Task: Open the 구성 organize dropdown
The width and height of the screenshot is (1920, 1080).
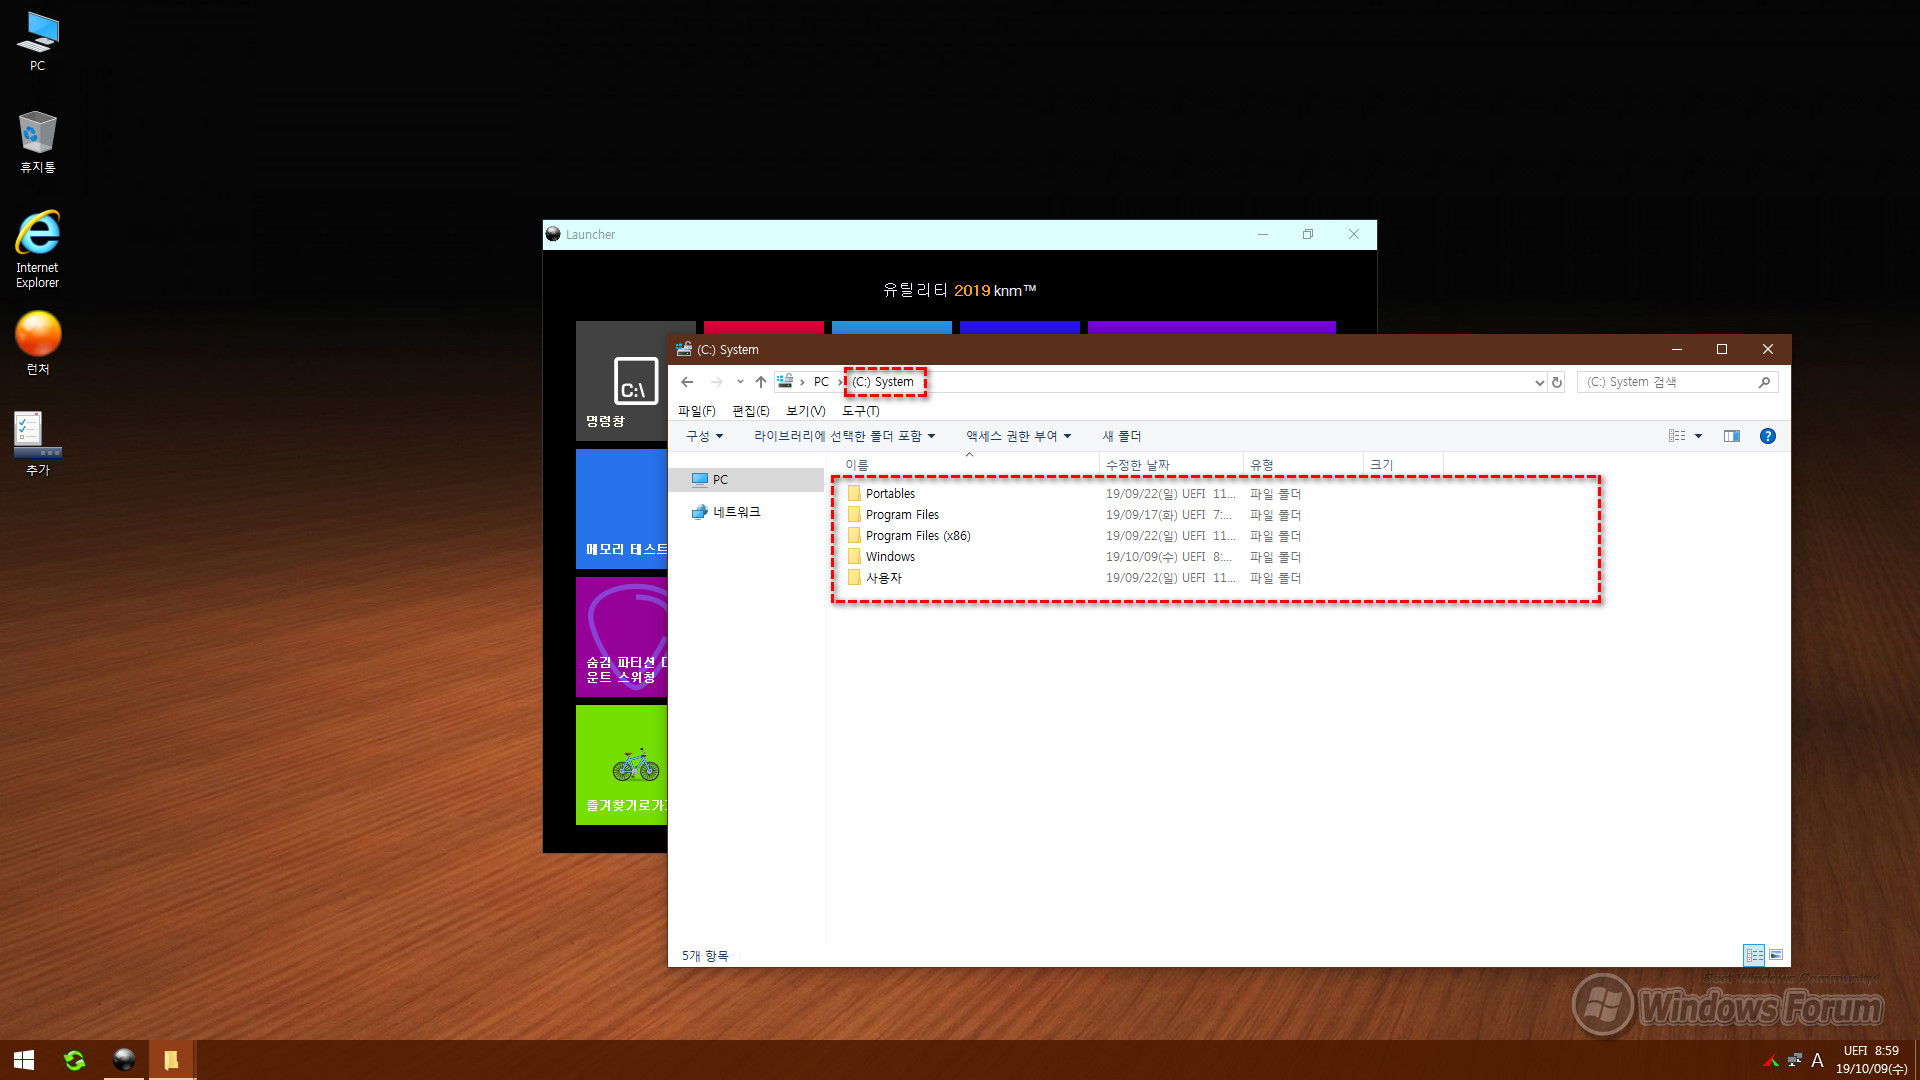Action: click(704, 436)
